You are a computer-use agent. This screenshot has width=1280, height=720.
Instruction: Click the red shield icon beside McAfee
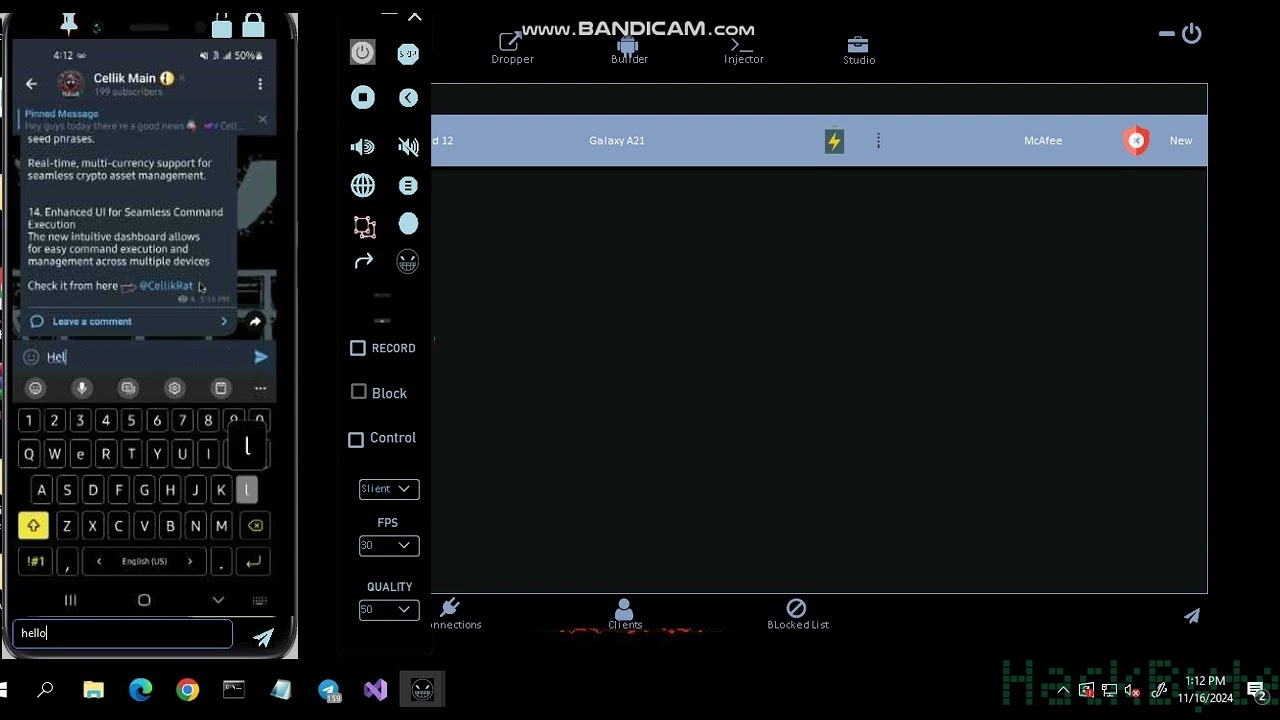click(x=1136, y=141)
